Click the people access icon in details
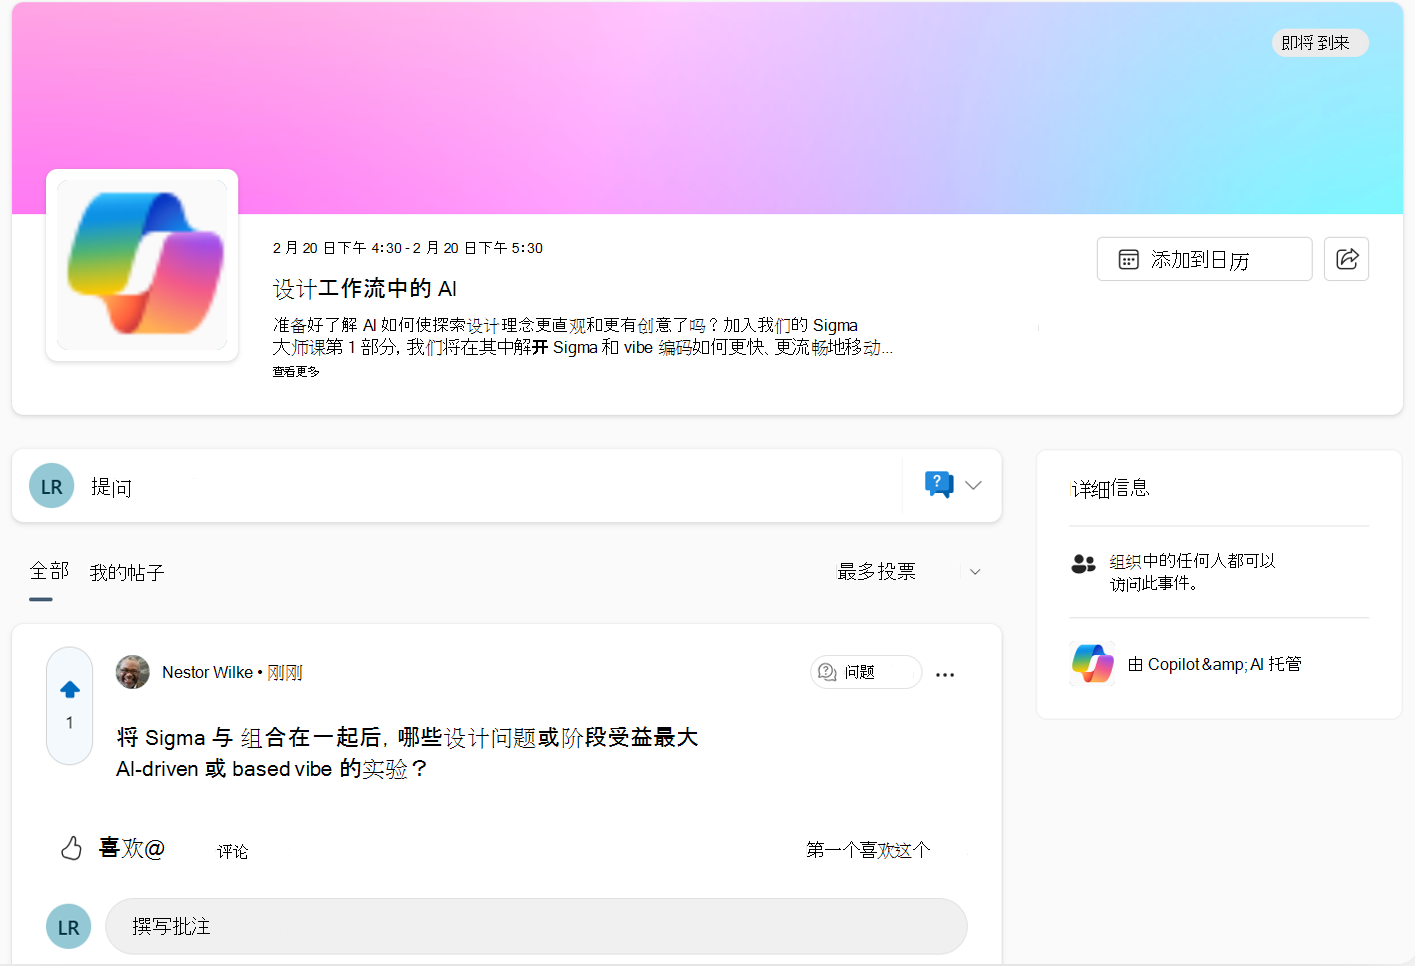This screenshot has height=966, width=1415. tap(1083, 564)
